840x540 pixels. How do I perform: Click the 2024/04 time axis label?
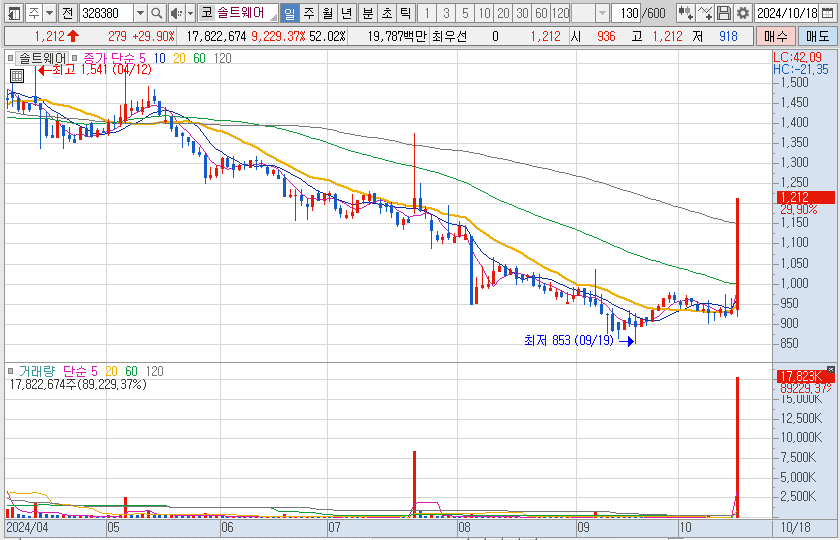26,527
